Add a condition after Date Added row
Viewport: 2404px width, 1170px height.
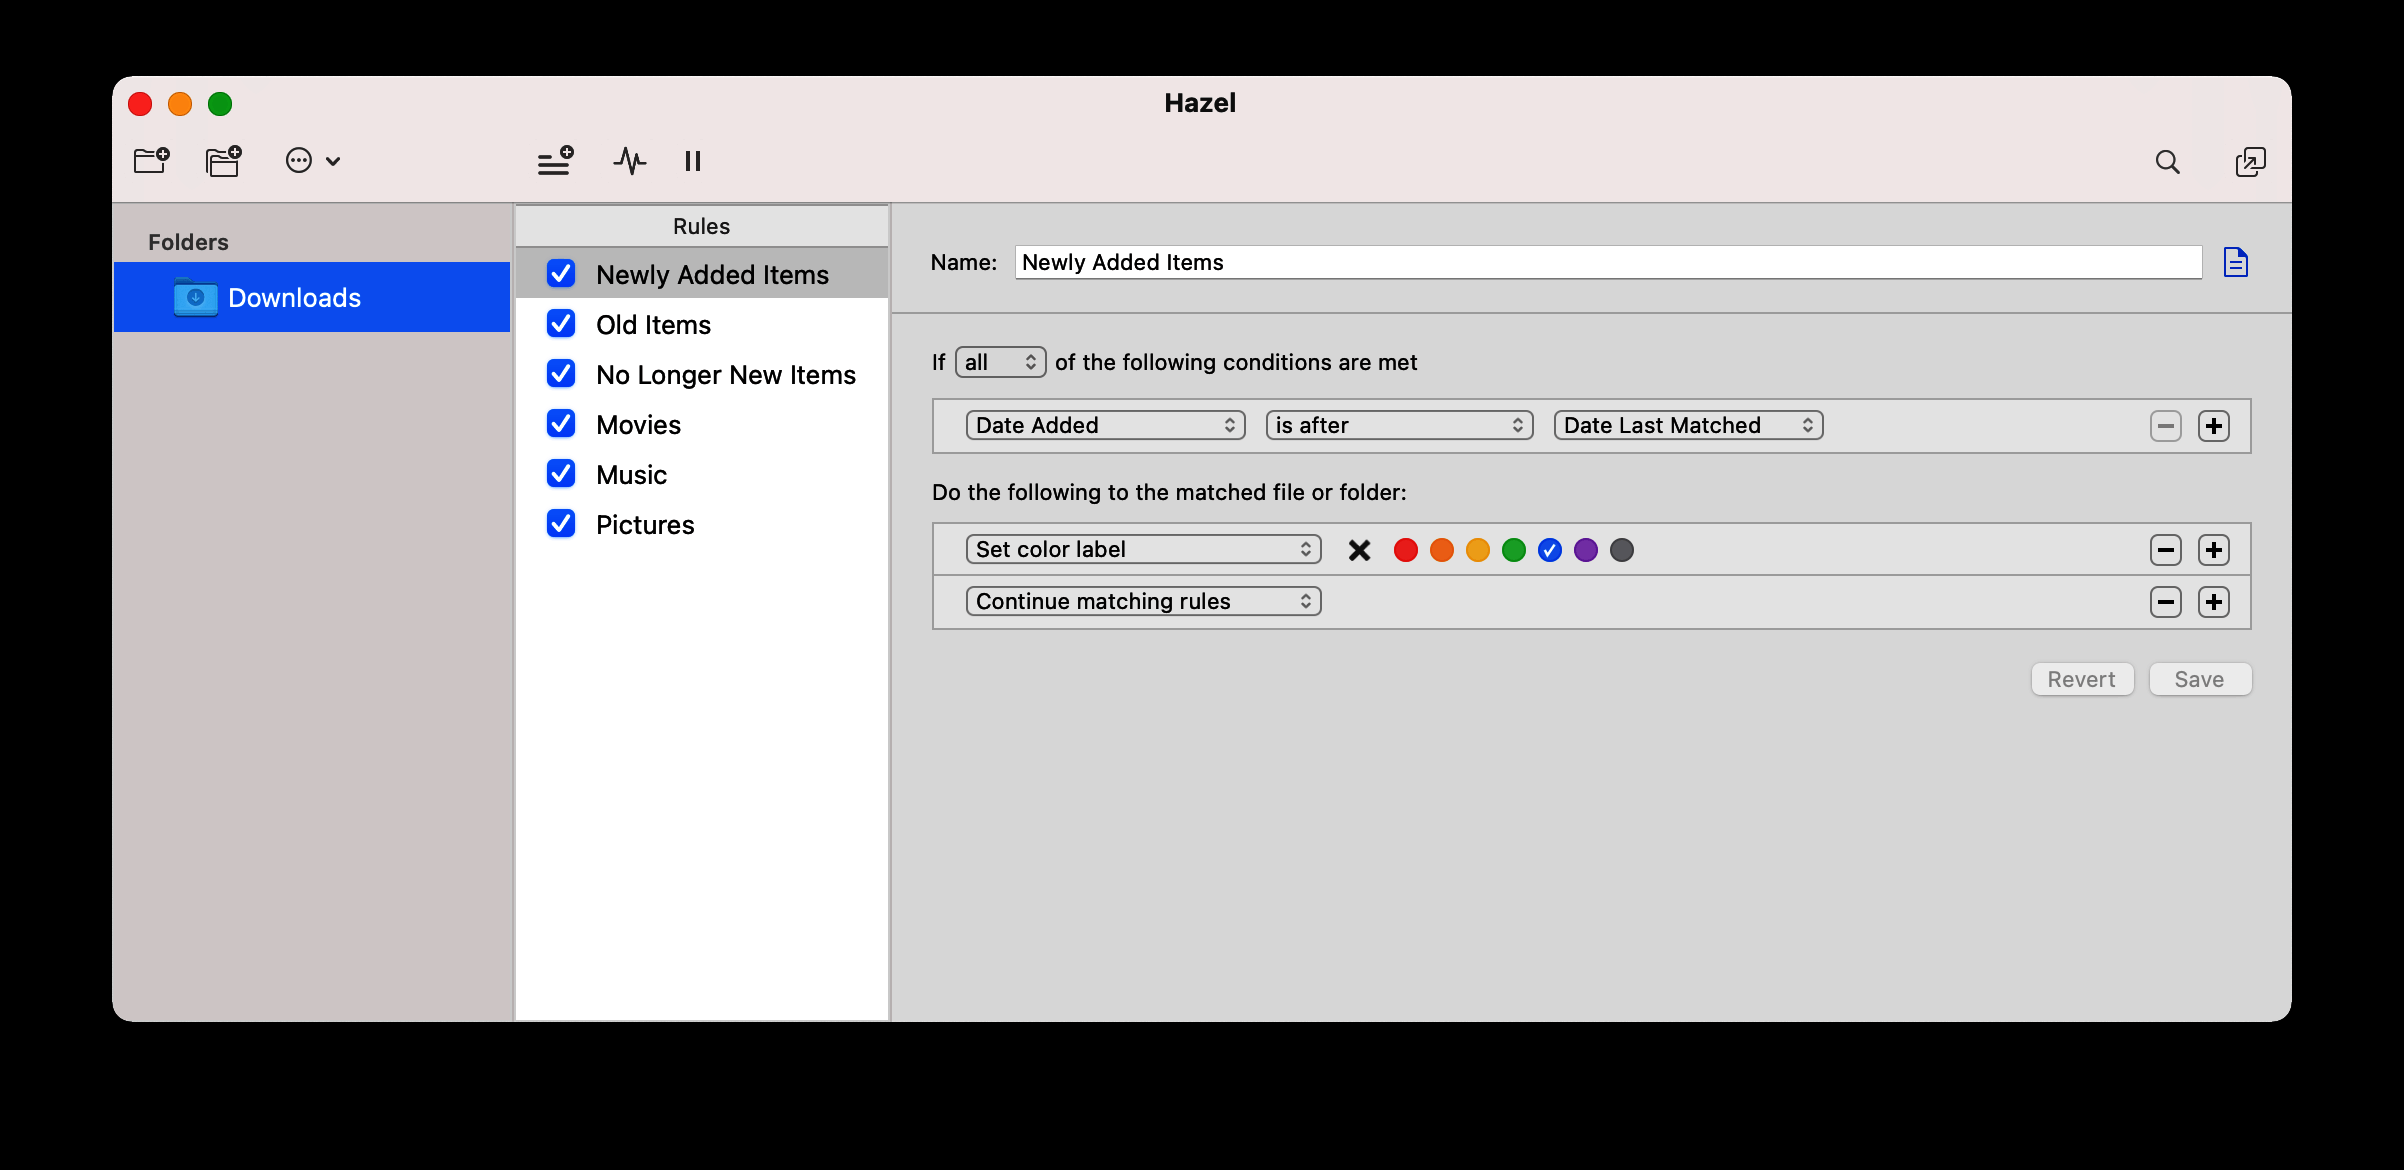(2214, 426)
